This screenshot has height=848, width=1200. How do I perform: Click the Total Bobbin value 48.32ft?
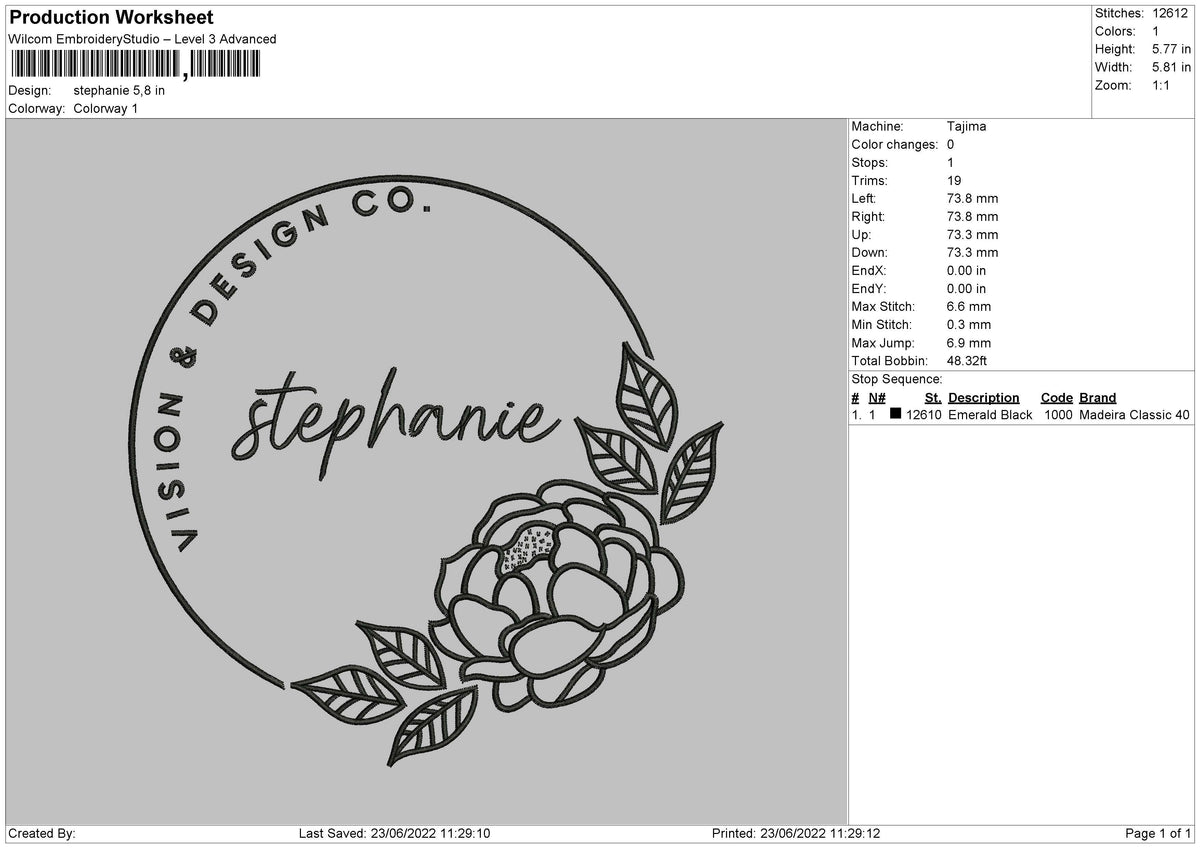pyautogui.click(x=967, y=361)
